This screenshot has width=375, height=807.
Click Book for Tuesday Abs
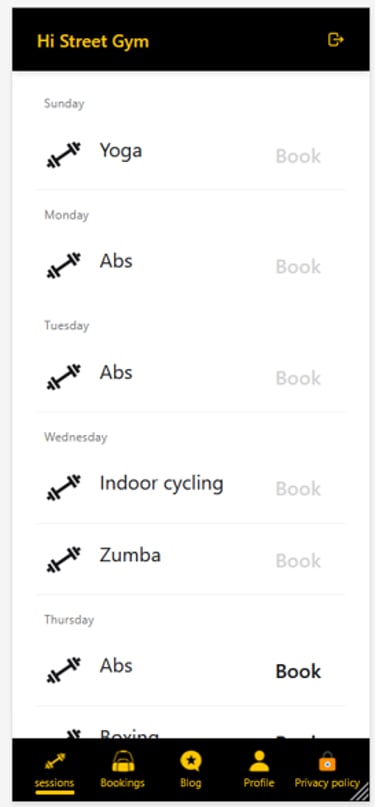(x=298, y=378)
